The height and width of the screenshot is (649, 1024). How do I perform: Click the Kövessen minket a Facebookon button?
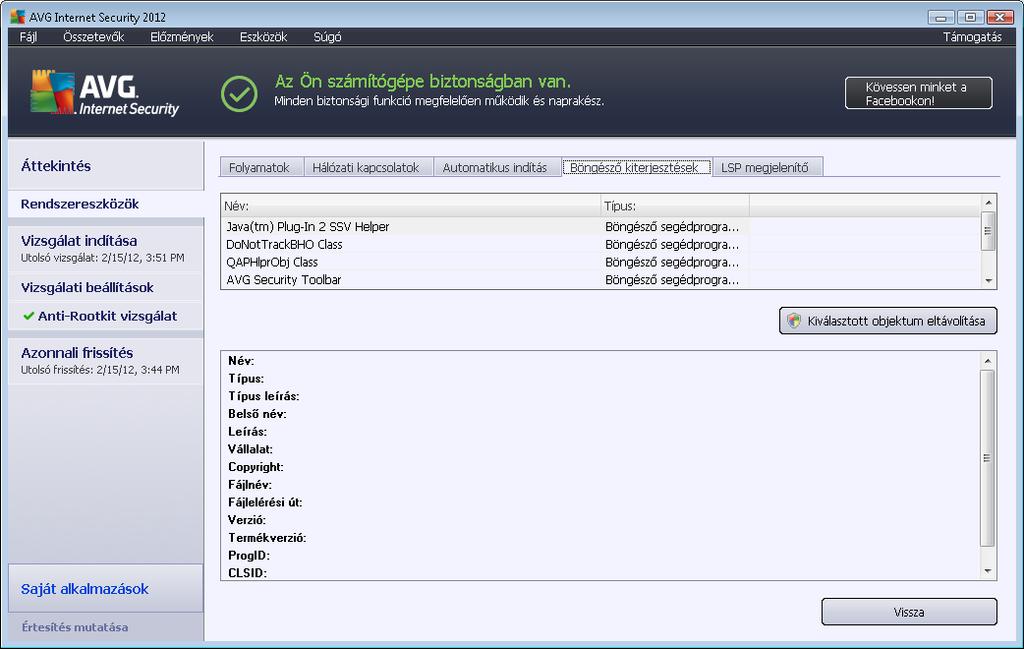point(918,93)
